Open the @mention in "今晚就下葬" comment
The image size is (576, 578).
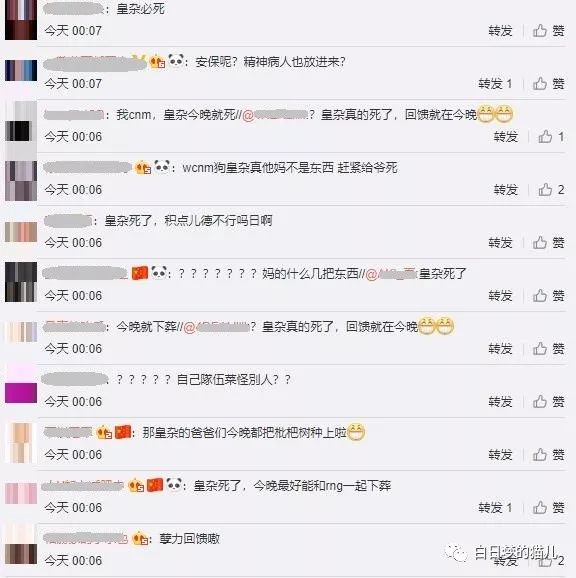[216, 327]
